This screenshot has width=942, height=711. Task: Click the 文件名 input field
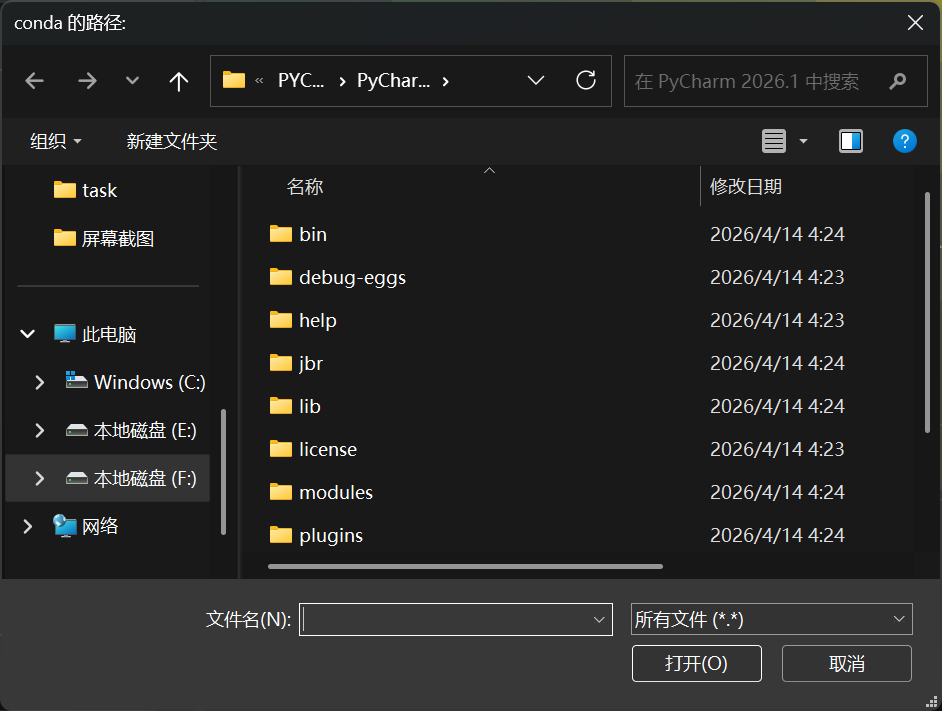tap(445, 620)
